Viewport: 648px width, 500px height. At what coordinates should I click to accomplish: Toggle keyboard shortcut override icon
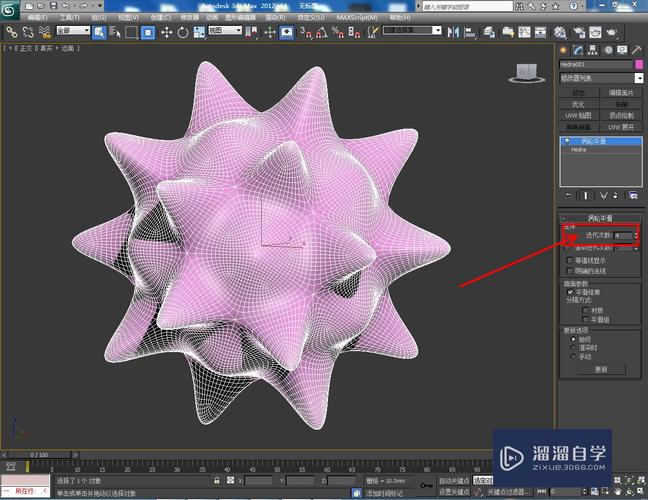click(287, 32)
